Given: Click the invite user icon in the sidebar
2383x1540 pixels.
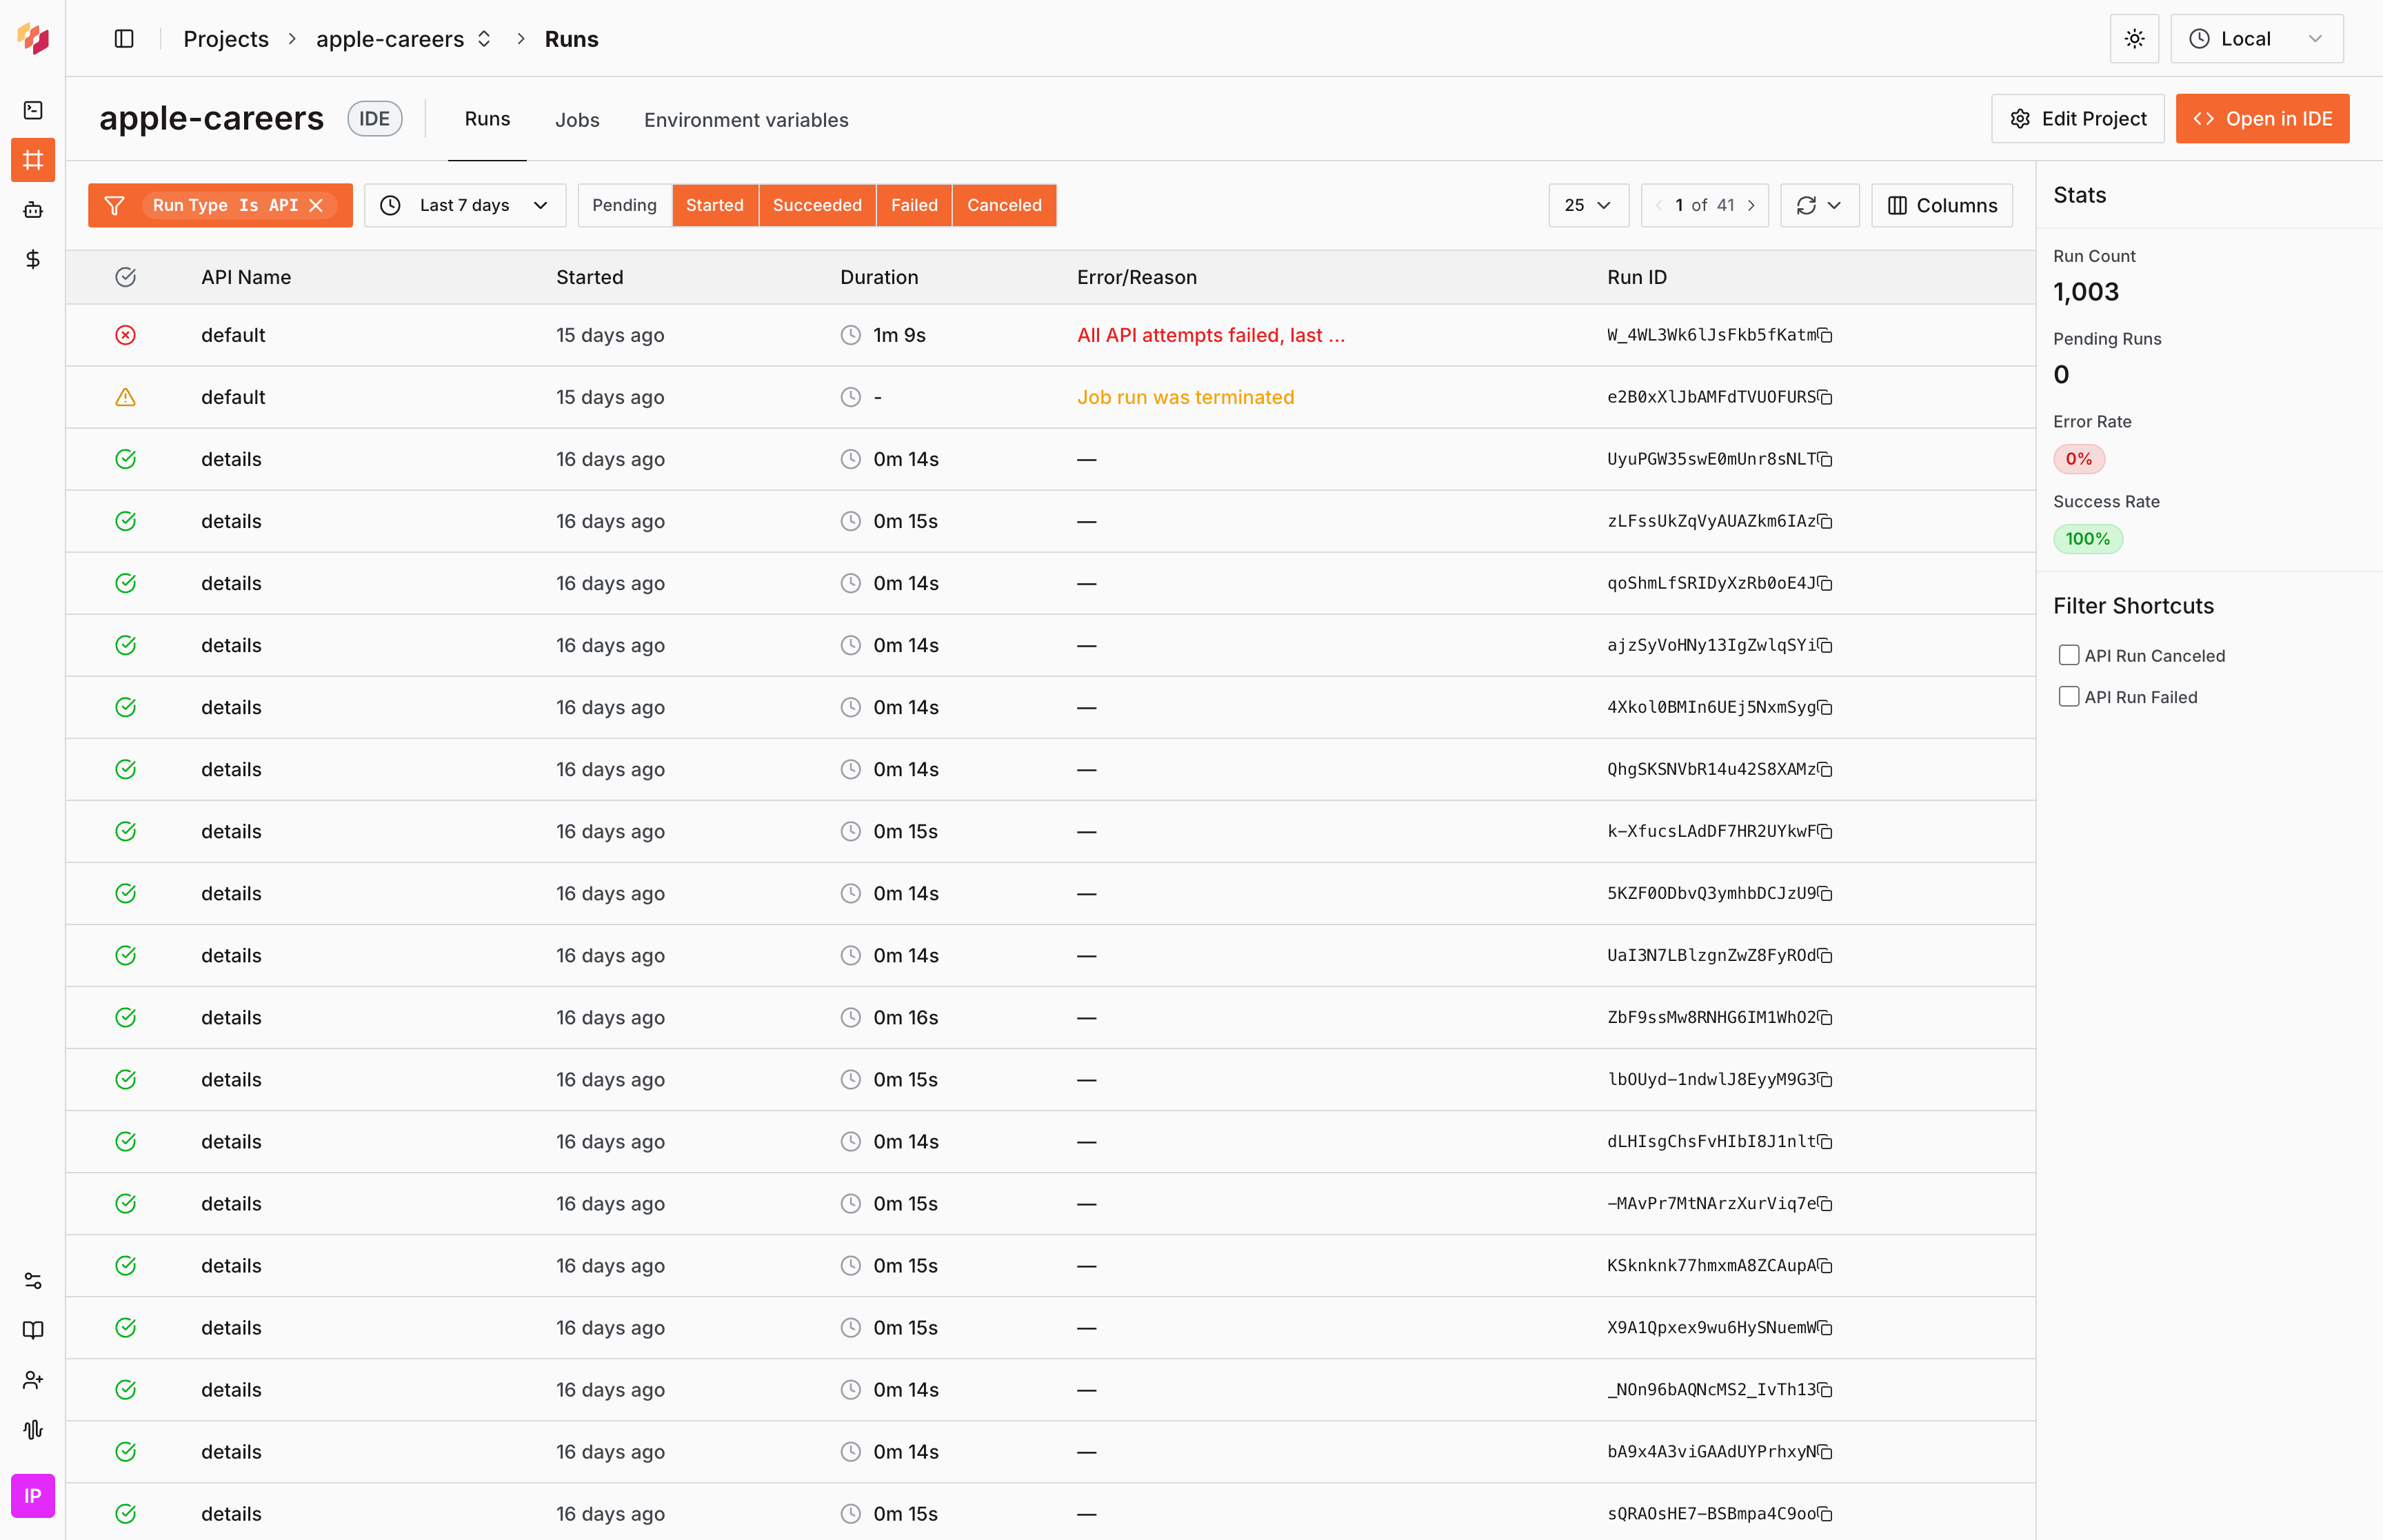Looking at the screenshot, I should pos(33,1380).
